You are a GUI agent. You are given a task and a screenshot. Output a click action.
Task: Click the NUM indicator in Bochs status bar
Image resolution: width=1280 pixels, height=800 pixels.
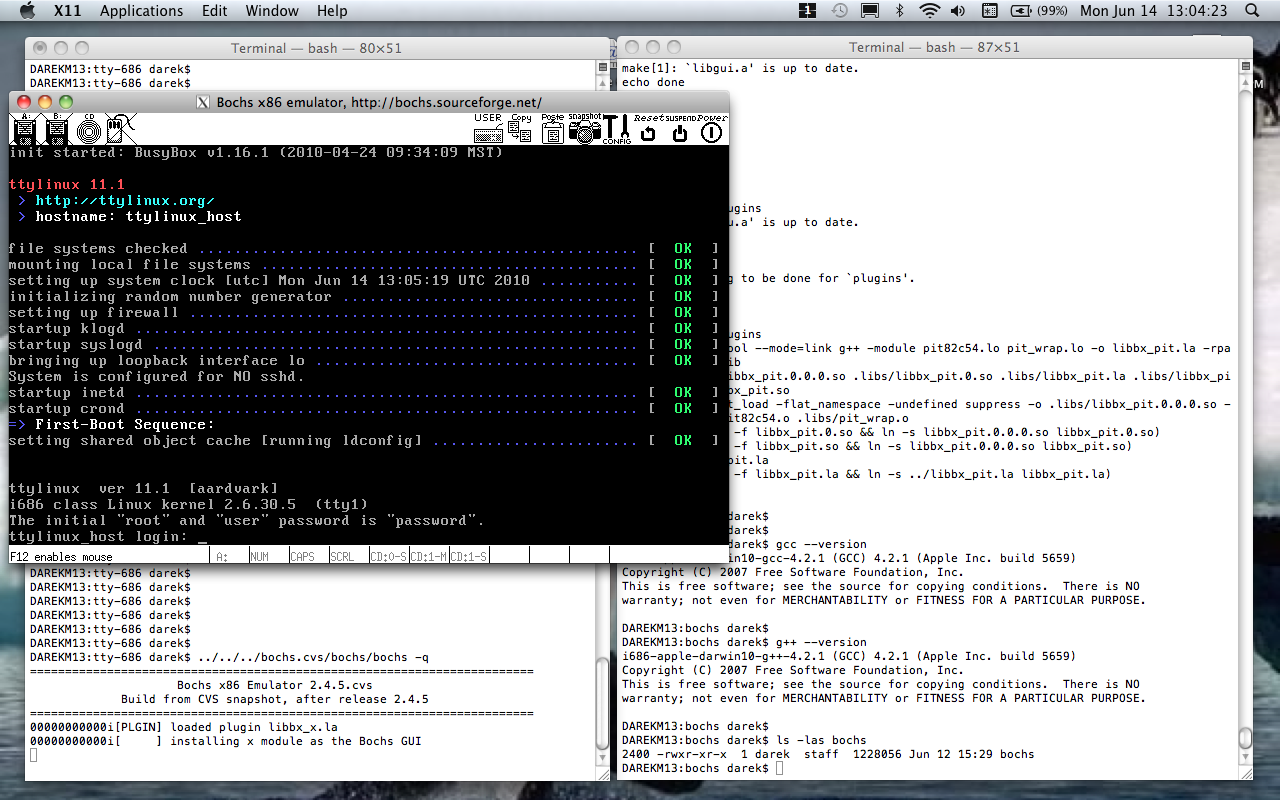click(x=267, y=556)
